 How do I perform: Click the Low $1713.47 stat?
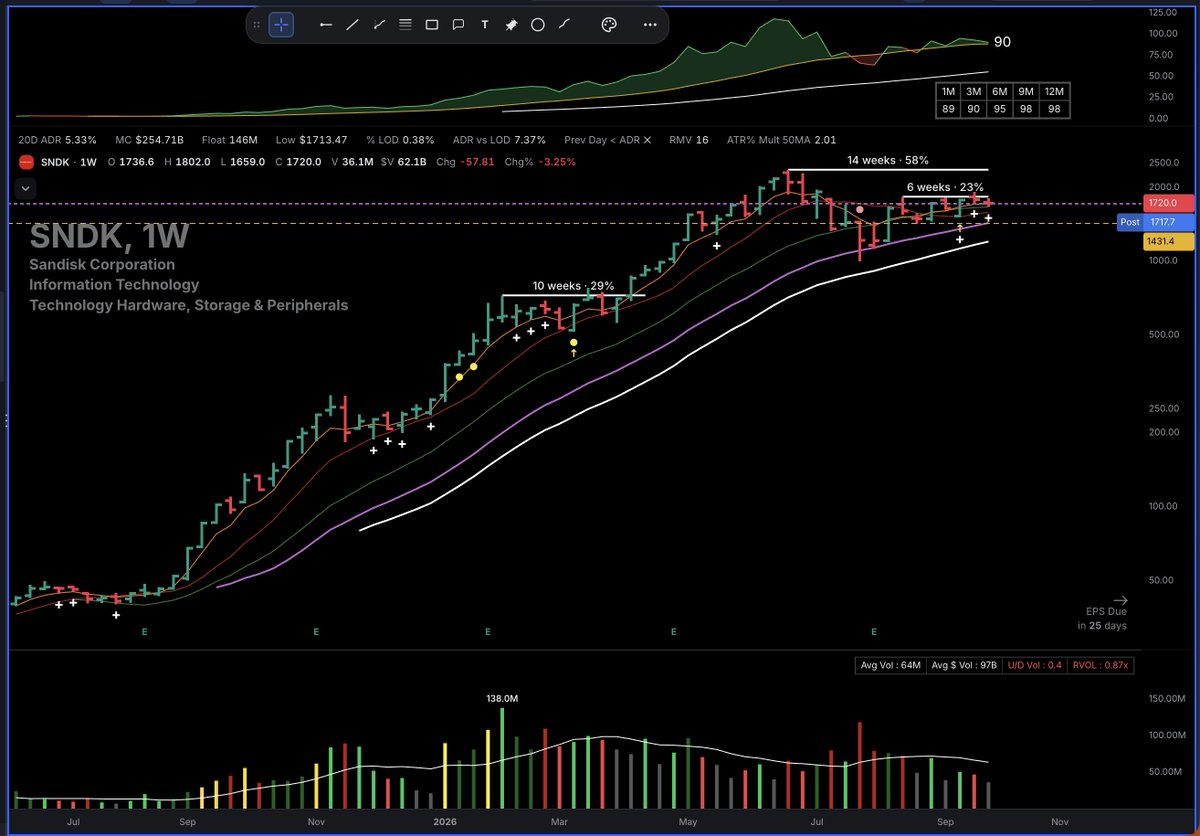(313, 140)
